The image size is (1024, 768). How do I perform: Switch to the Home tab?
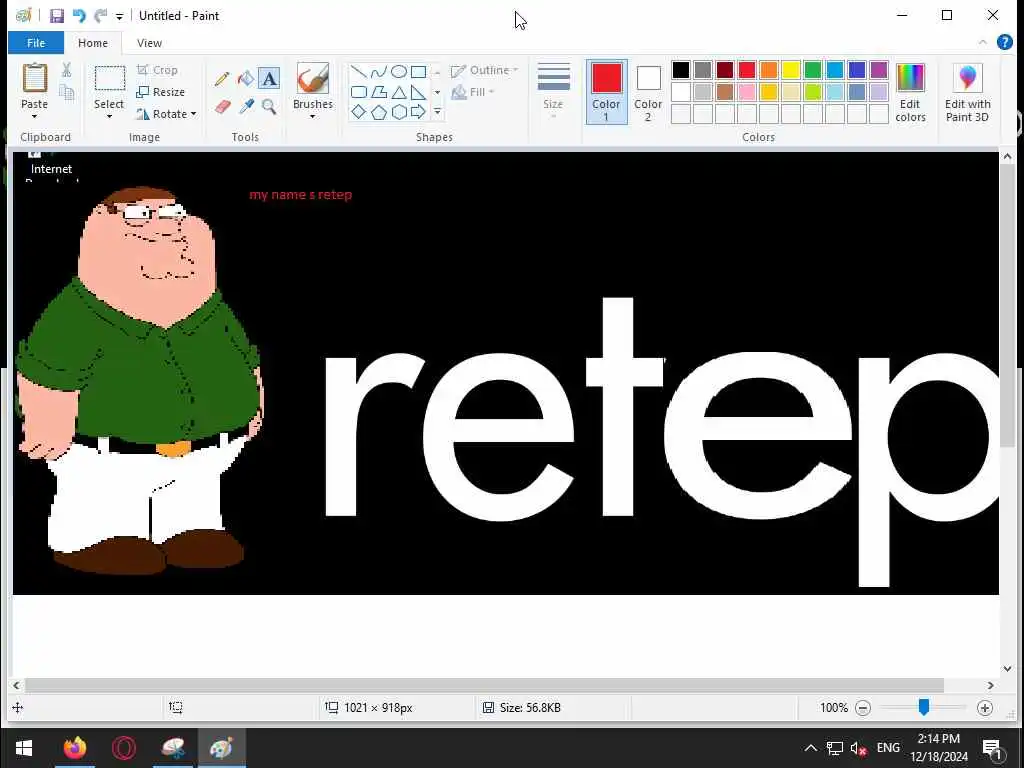coord(93,42)
